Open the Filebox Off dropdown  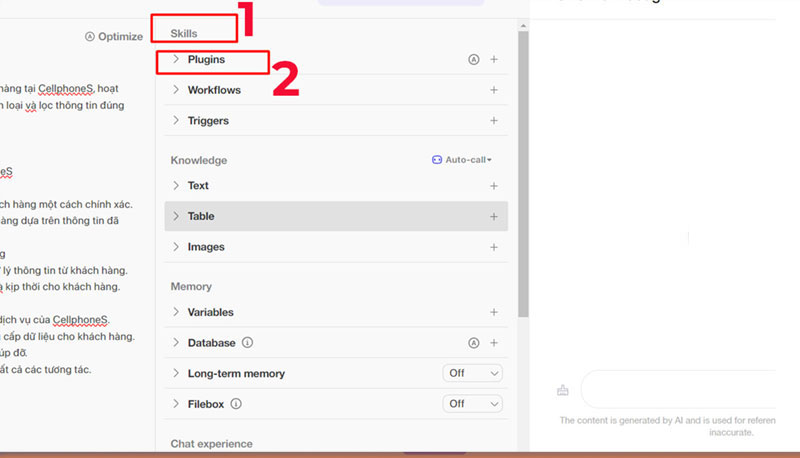(x=473, y=404)
